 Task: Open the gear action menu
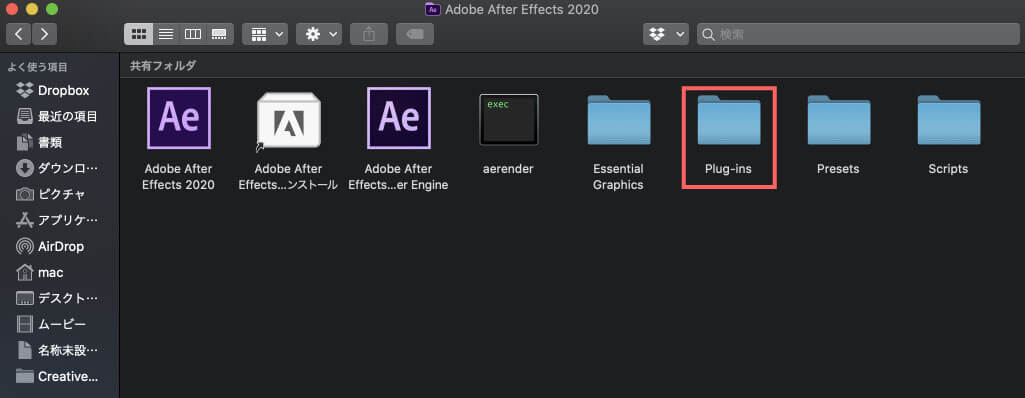tap(319, 34)
